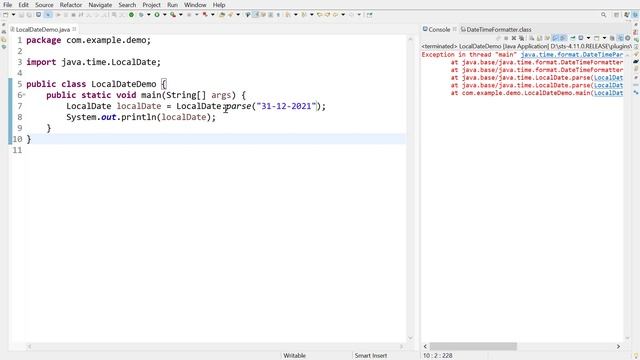The width and height of the screenshot is (640, 360).
Task: Click the Display Selected Console icon
Action: coord(580,38)
